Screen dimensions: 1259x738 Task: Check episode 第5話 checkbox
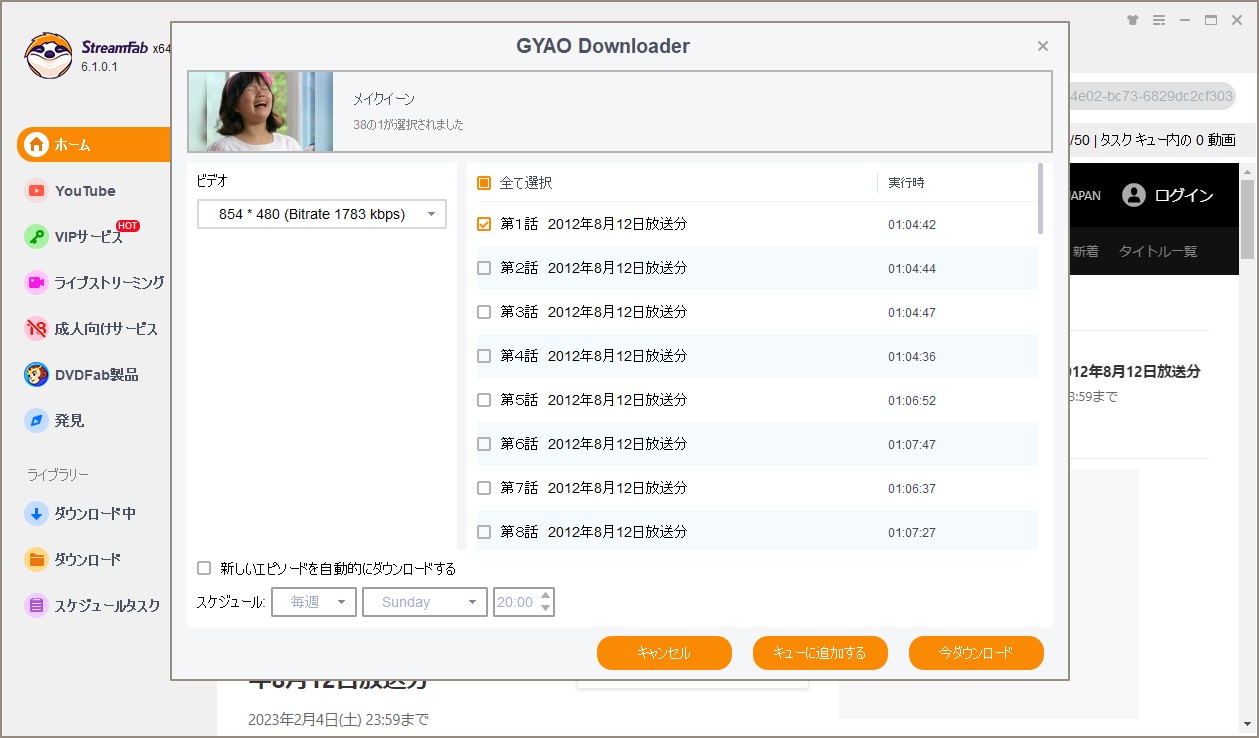point(484,400)
